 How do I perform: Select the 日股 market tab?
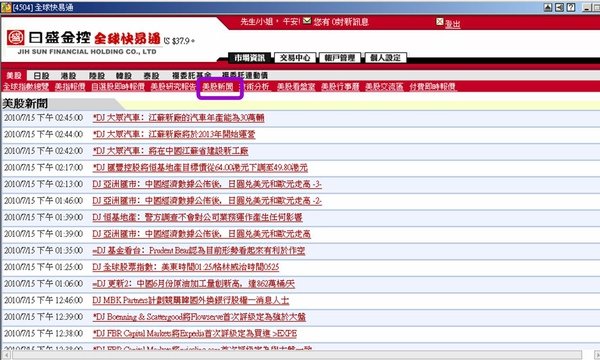[x=41, y=76]
